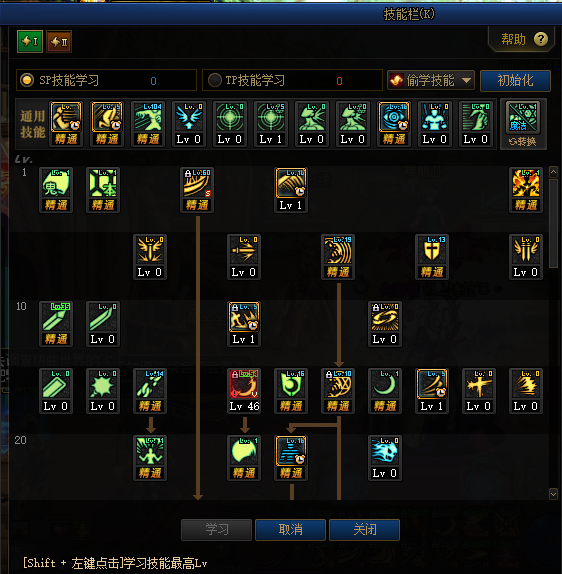562x574 pixels.
Task: Select the green crescent moon skill icon
Action: point(384,384)
